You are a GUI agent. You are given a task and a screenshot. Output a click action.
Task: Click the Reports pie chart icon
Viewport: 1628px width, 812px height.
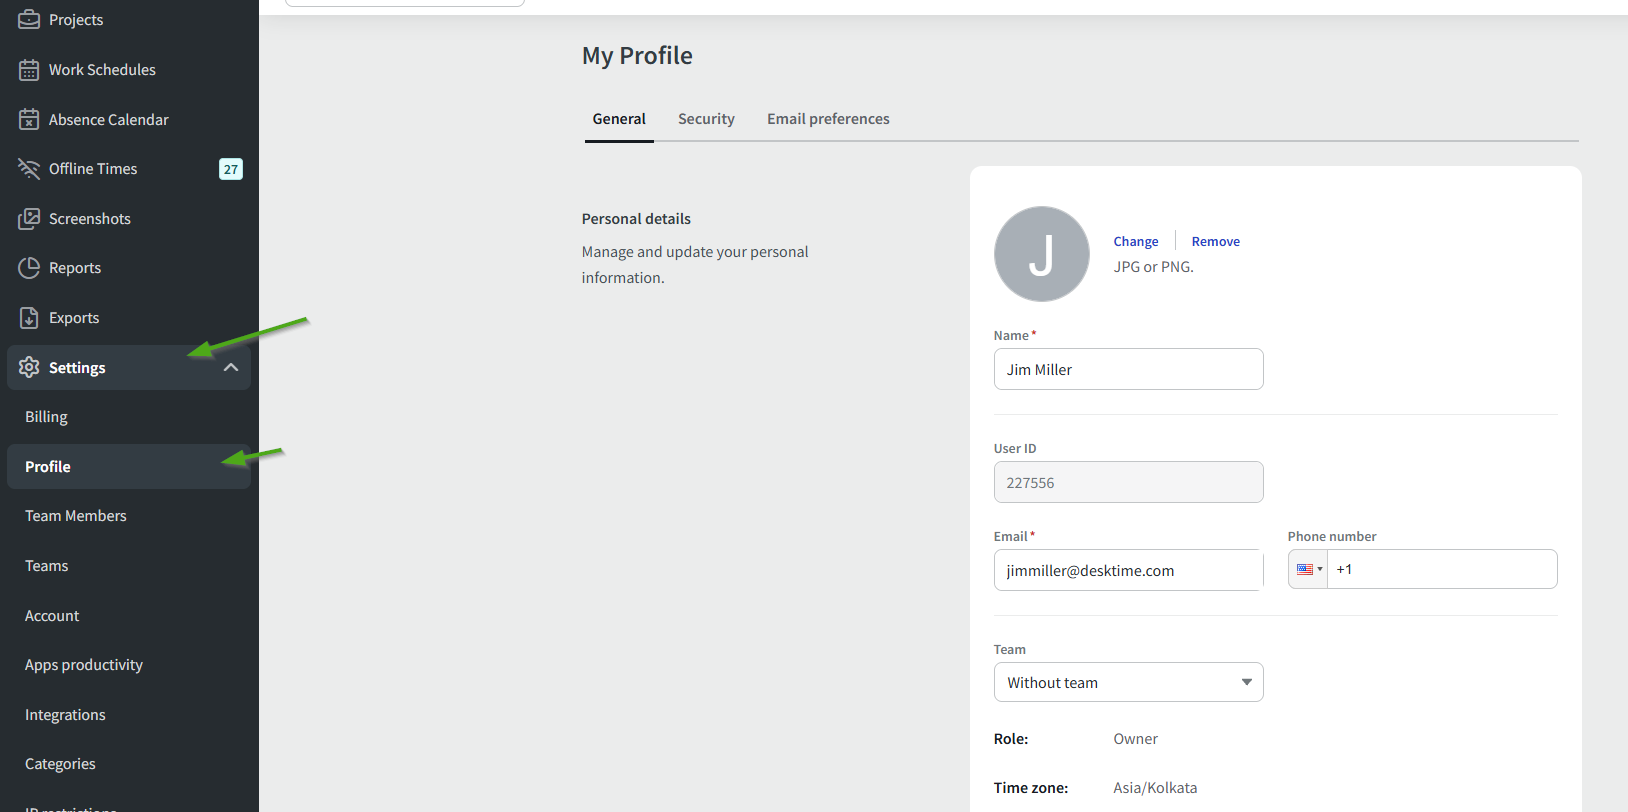click(29, 268)
